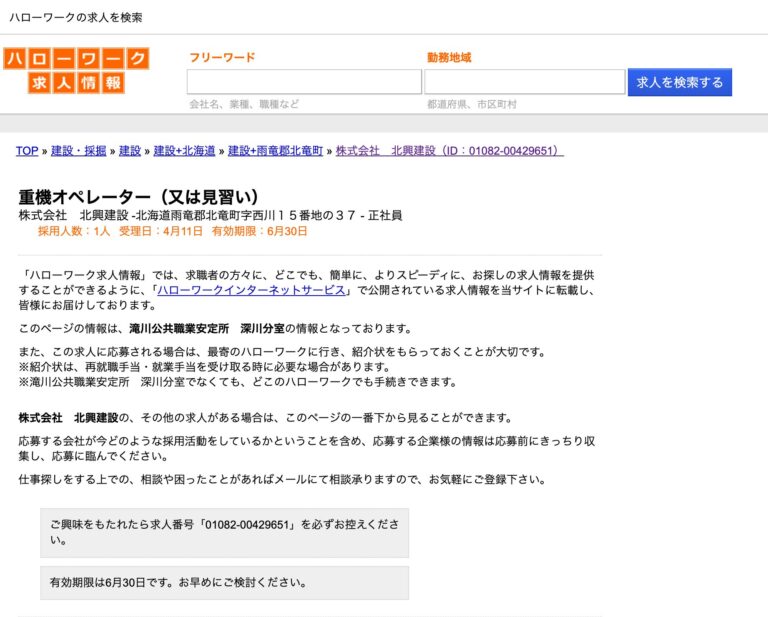Select the 求人番号 01082-00429651 notice box
This screenshot has height=617, width=768.
224,532
